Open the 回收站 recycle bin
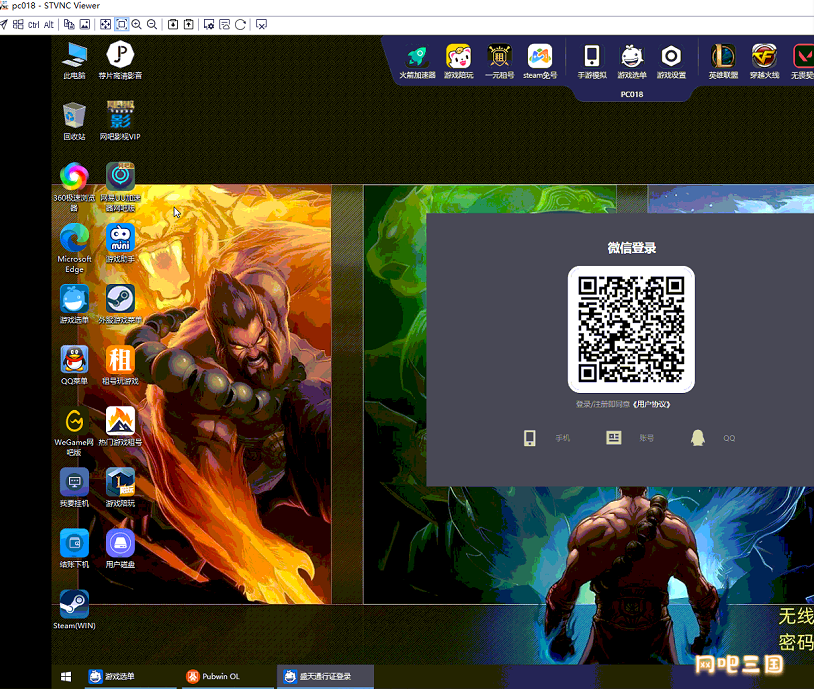 74,121
